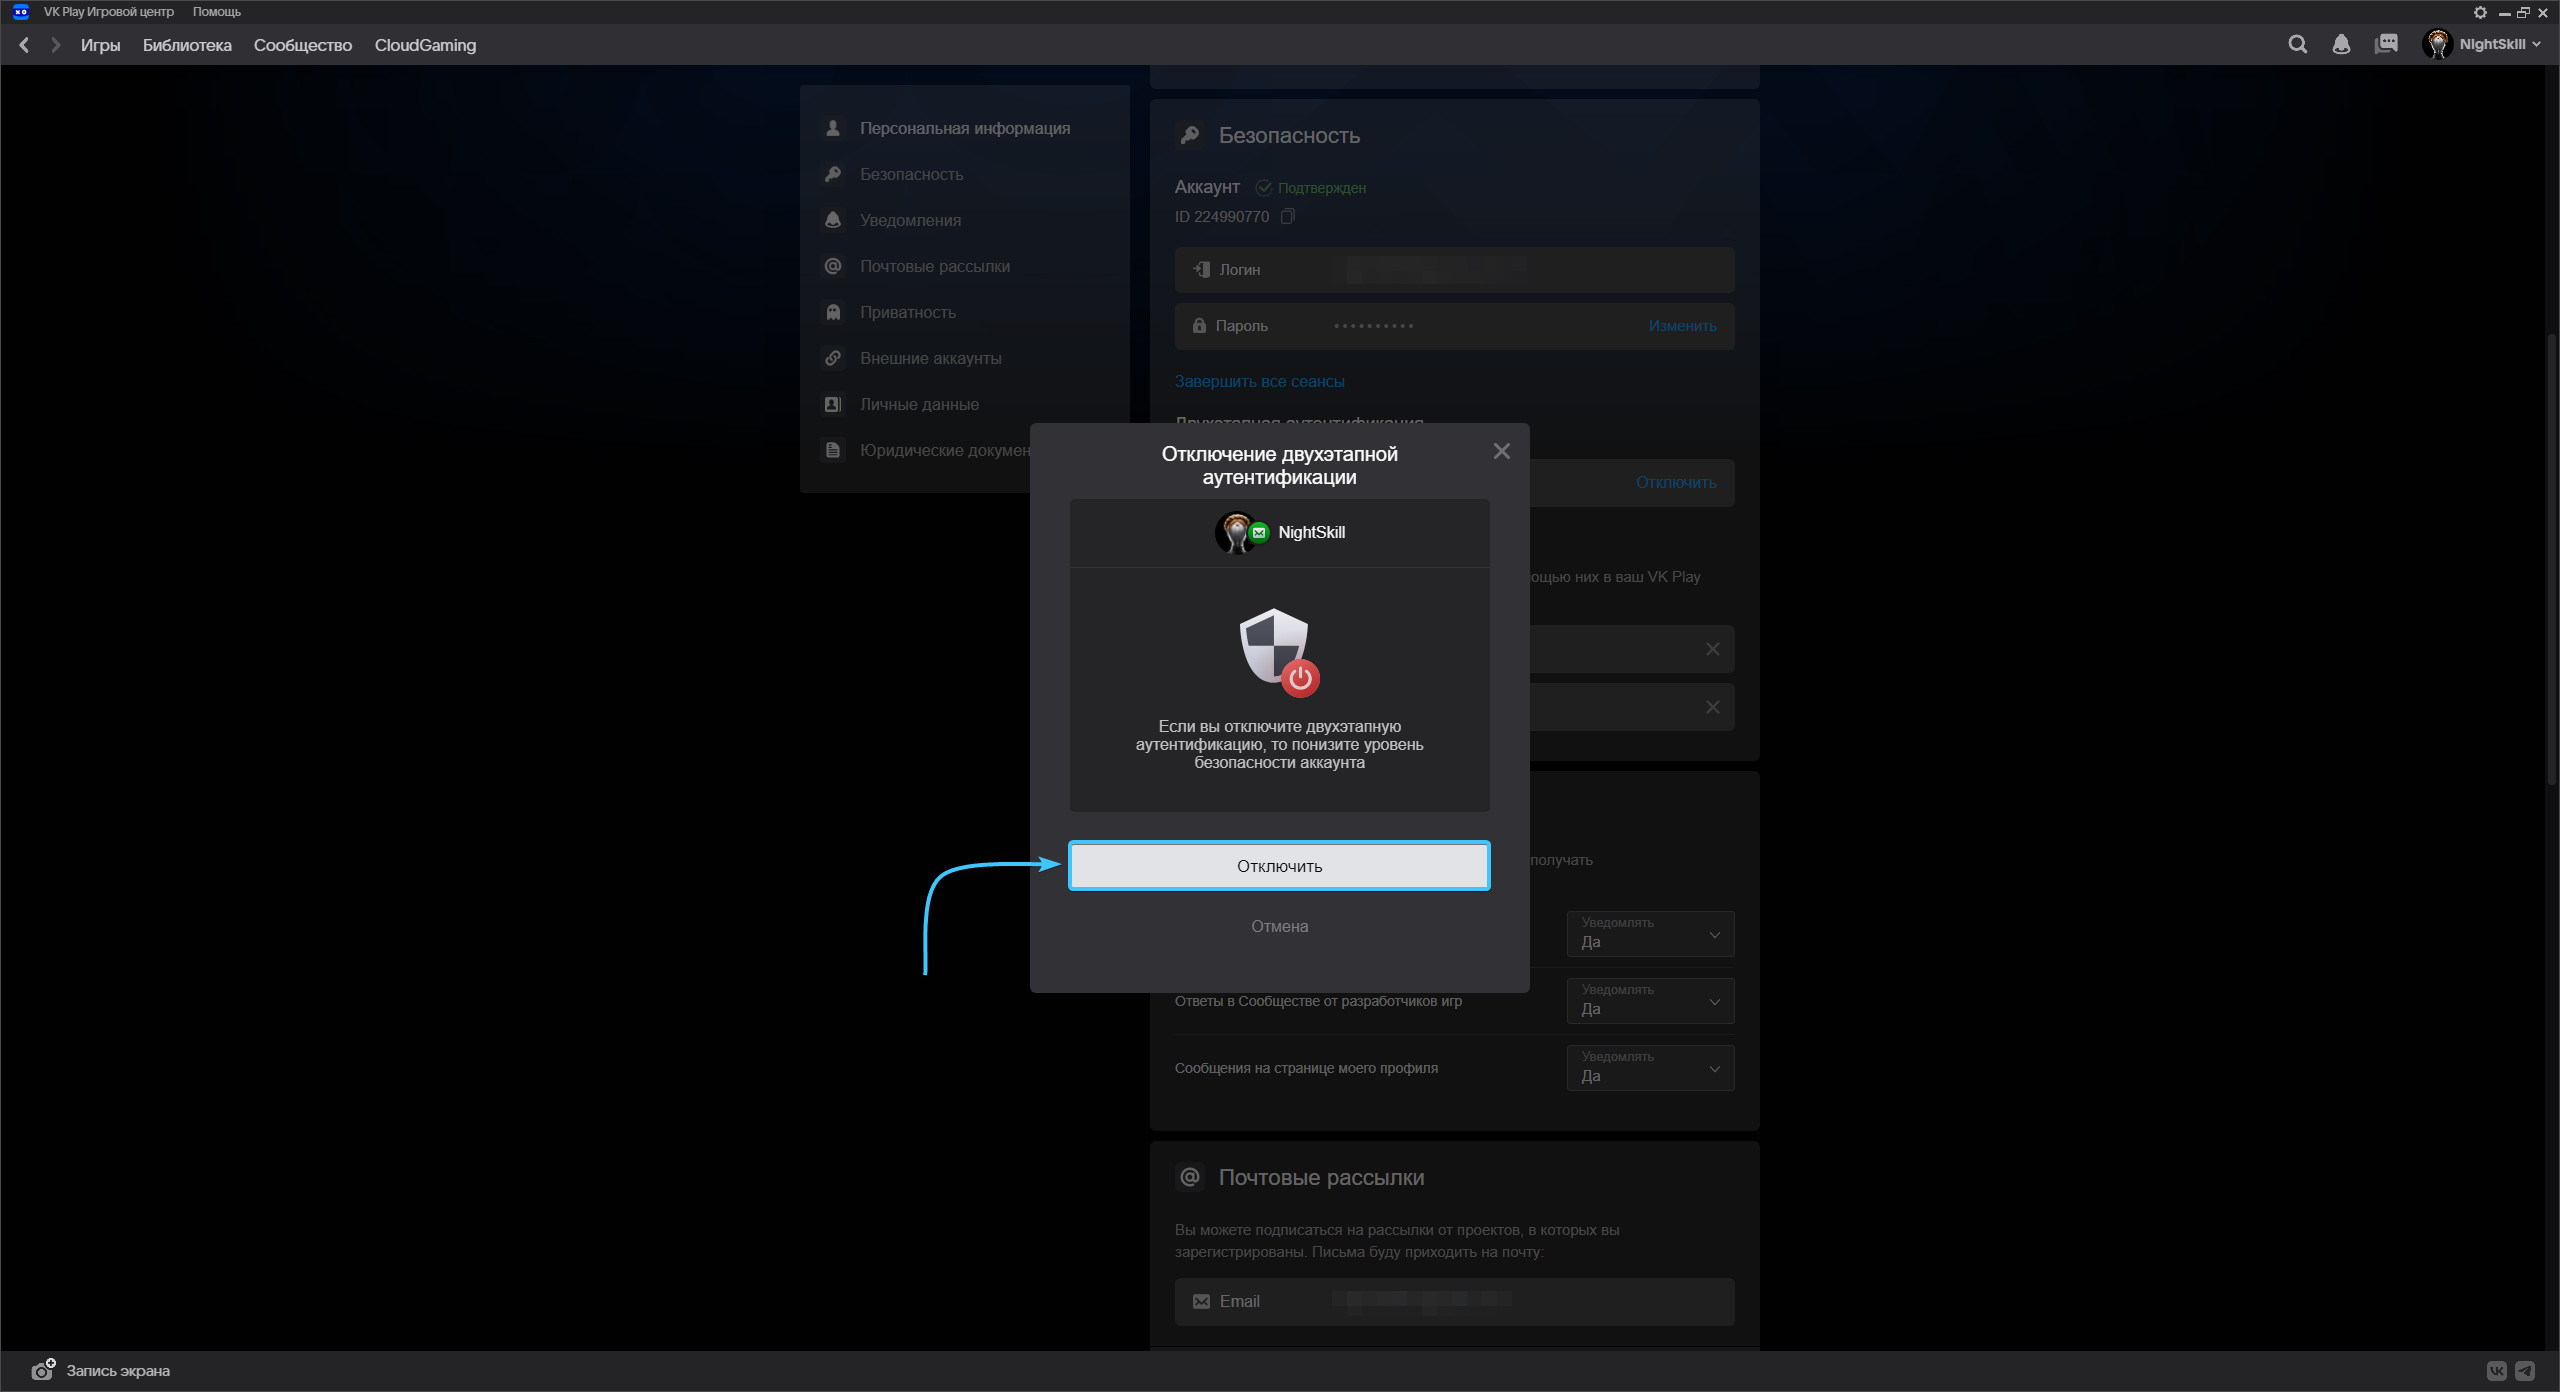The image size is (2560, 1392).
Task: Open the Помощь menu
Action: click(x=216, y=12)
